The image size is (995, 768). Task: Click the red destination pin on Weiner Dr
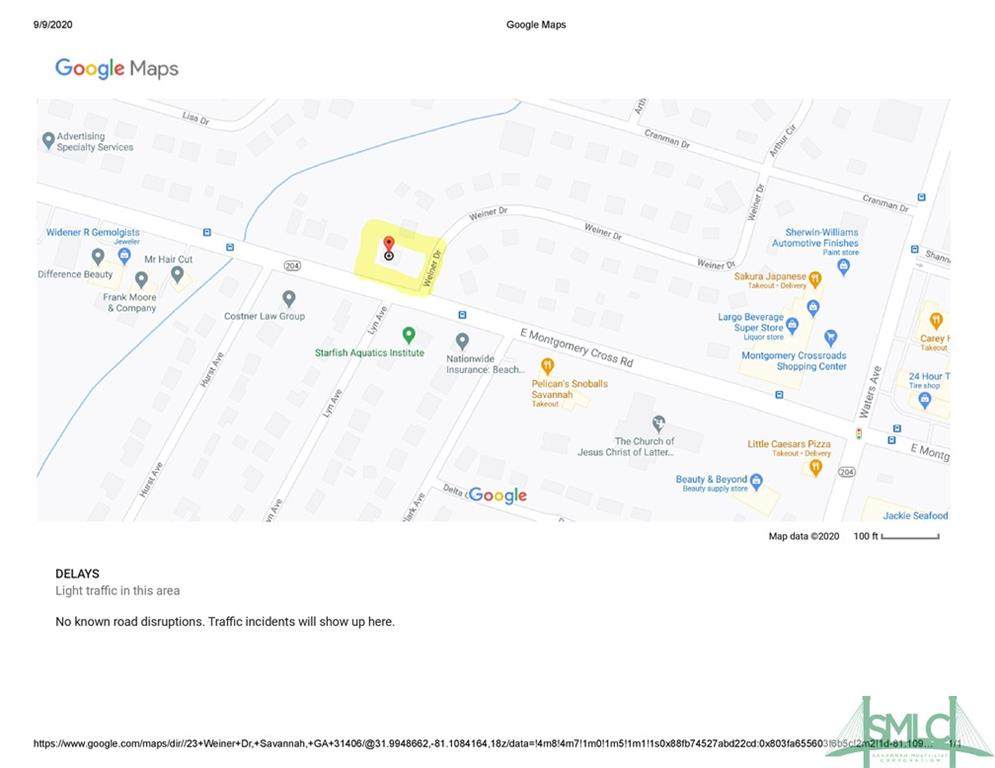pos(389,245)
